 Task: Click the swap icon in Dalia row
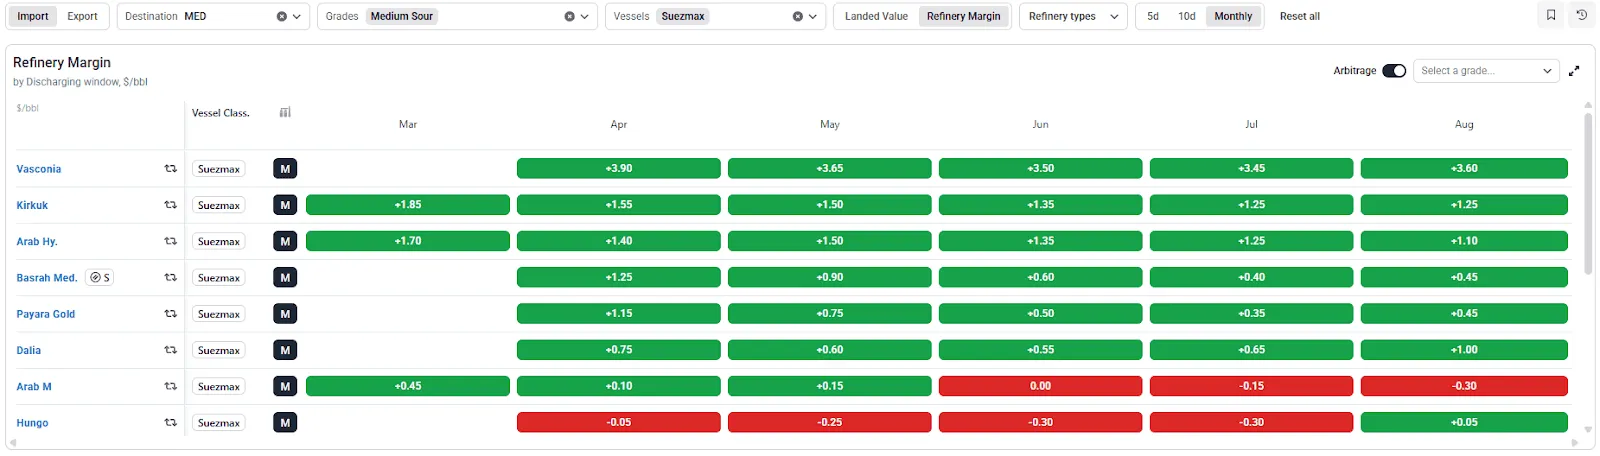click(x=170, y=350)
